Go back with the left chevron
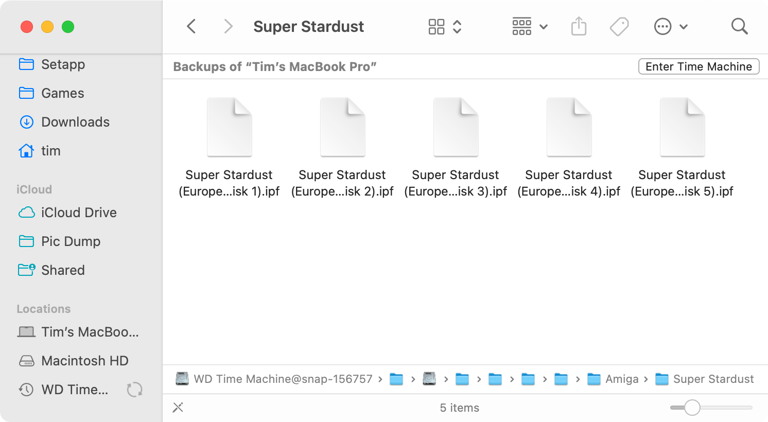The height and width of the screenshot is (422, 768). coord(192,26)
